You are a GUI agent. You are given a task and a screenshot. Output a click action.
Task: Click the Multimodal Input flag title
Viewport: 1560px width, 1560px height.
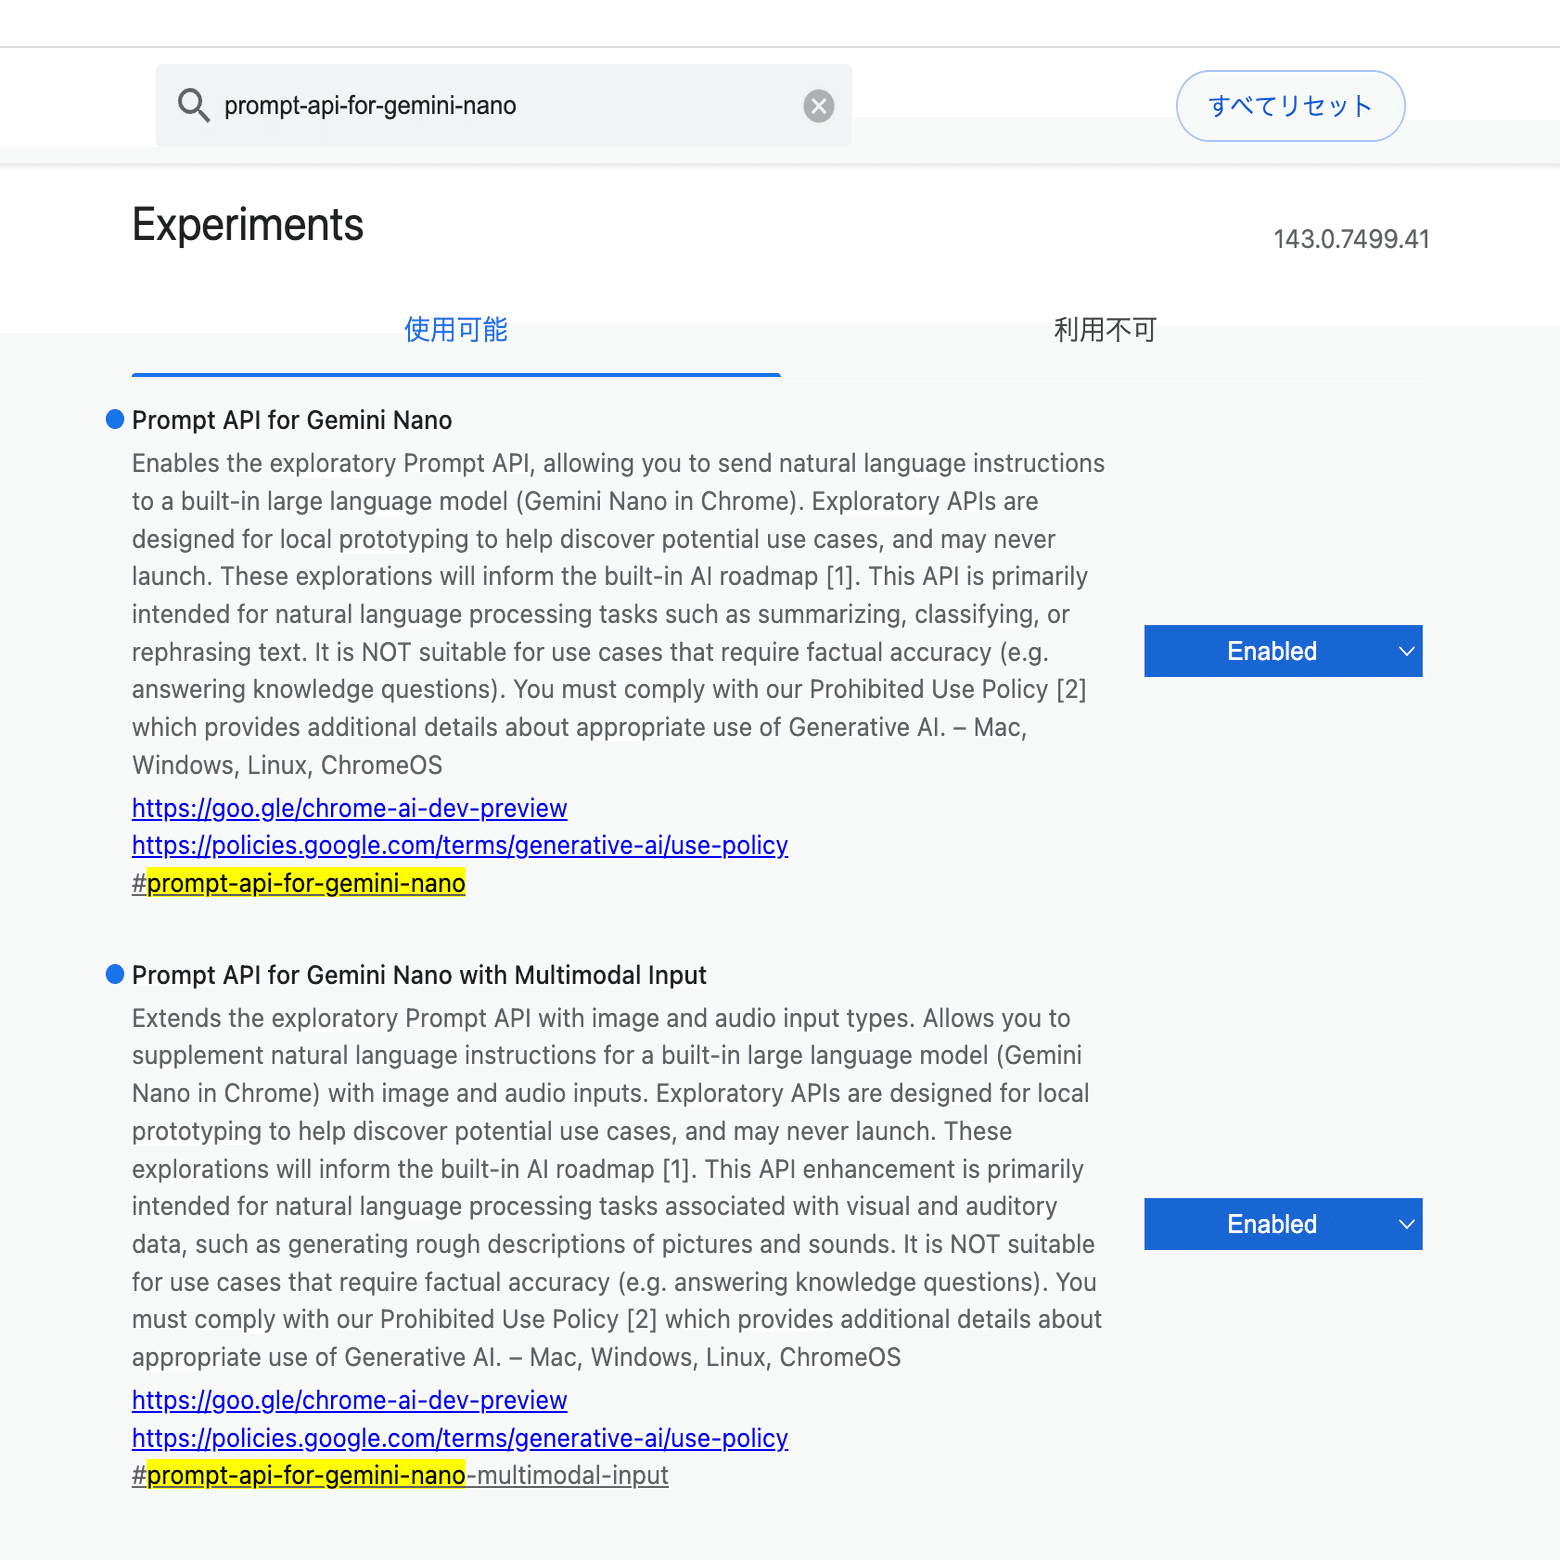(419, 975)
